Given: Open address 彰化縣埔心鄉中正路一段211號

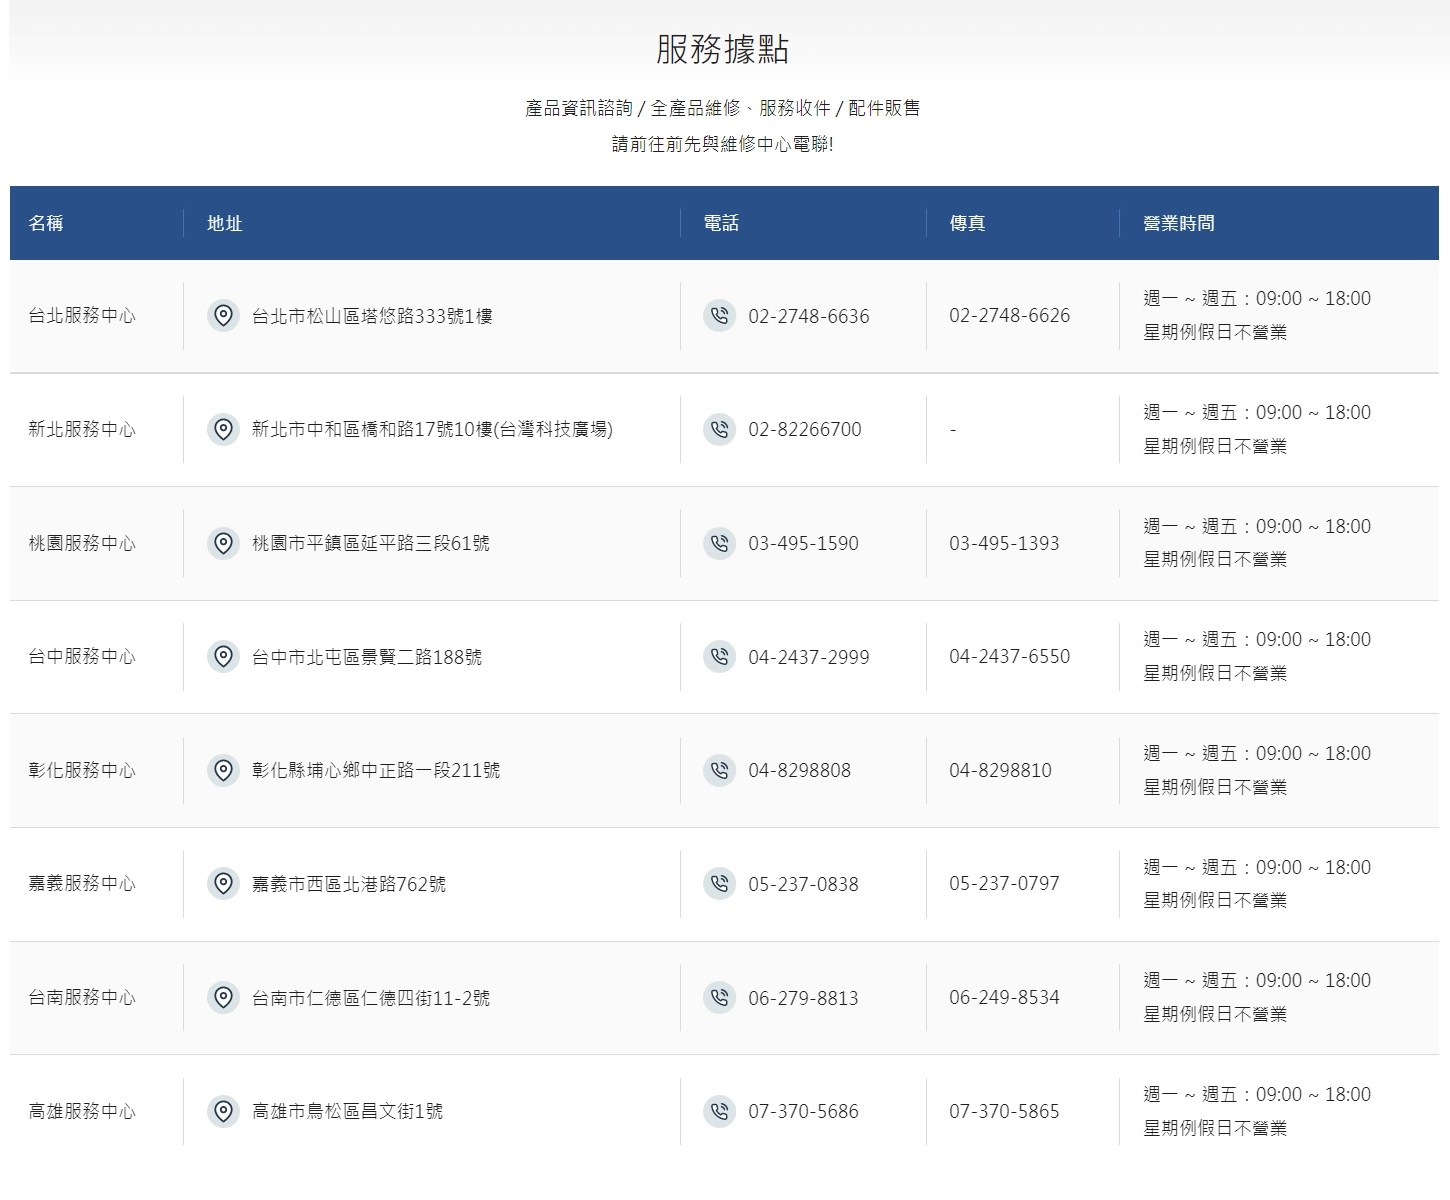Looking at the screenshot, I should pyautogui.click(x=375, y=770).
